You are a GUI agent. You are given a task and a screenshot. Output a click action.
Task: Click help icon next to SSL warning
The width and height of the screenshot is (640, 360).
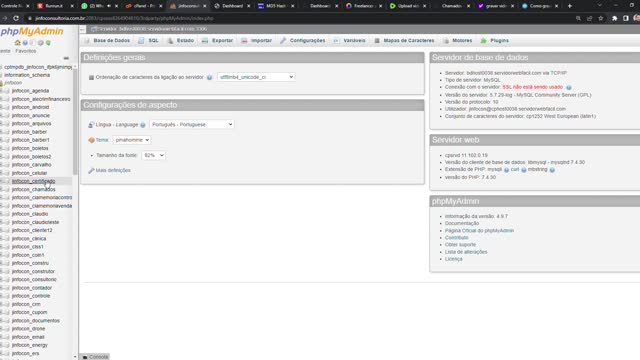click(569, 87)
